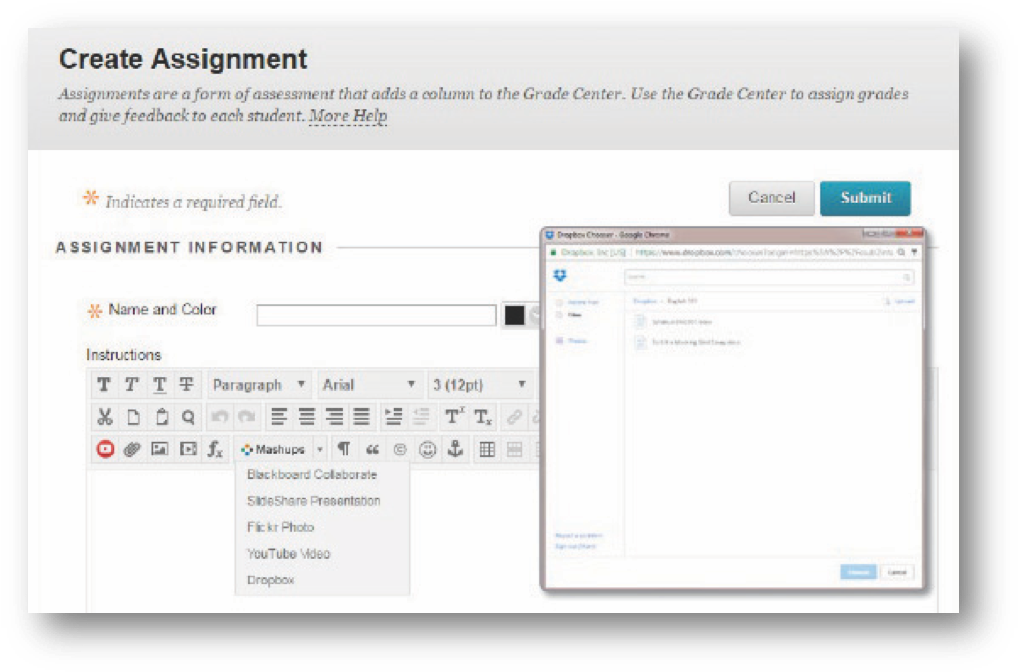Click the blue Submit button

click(x=865, y=198)
